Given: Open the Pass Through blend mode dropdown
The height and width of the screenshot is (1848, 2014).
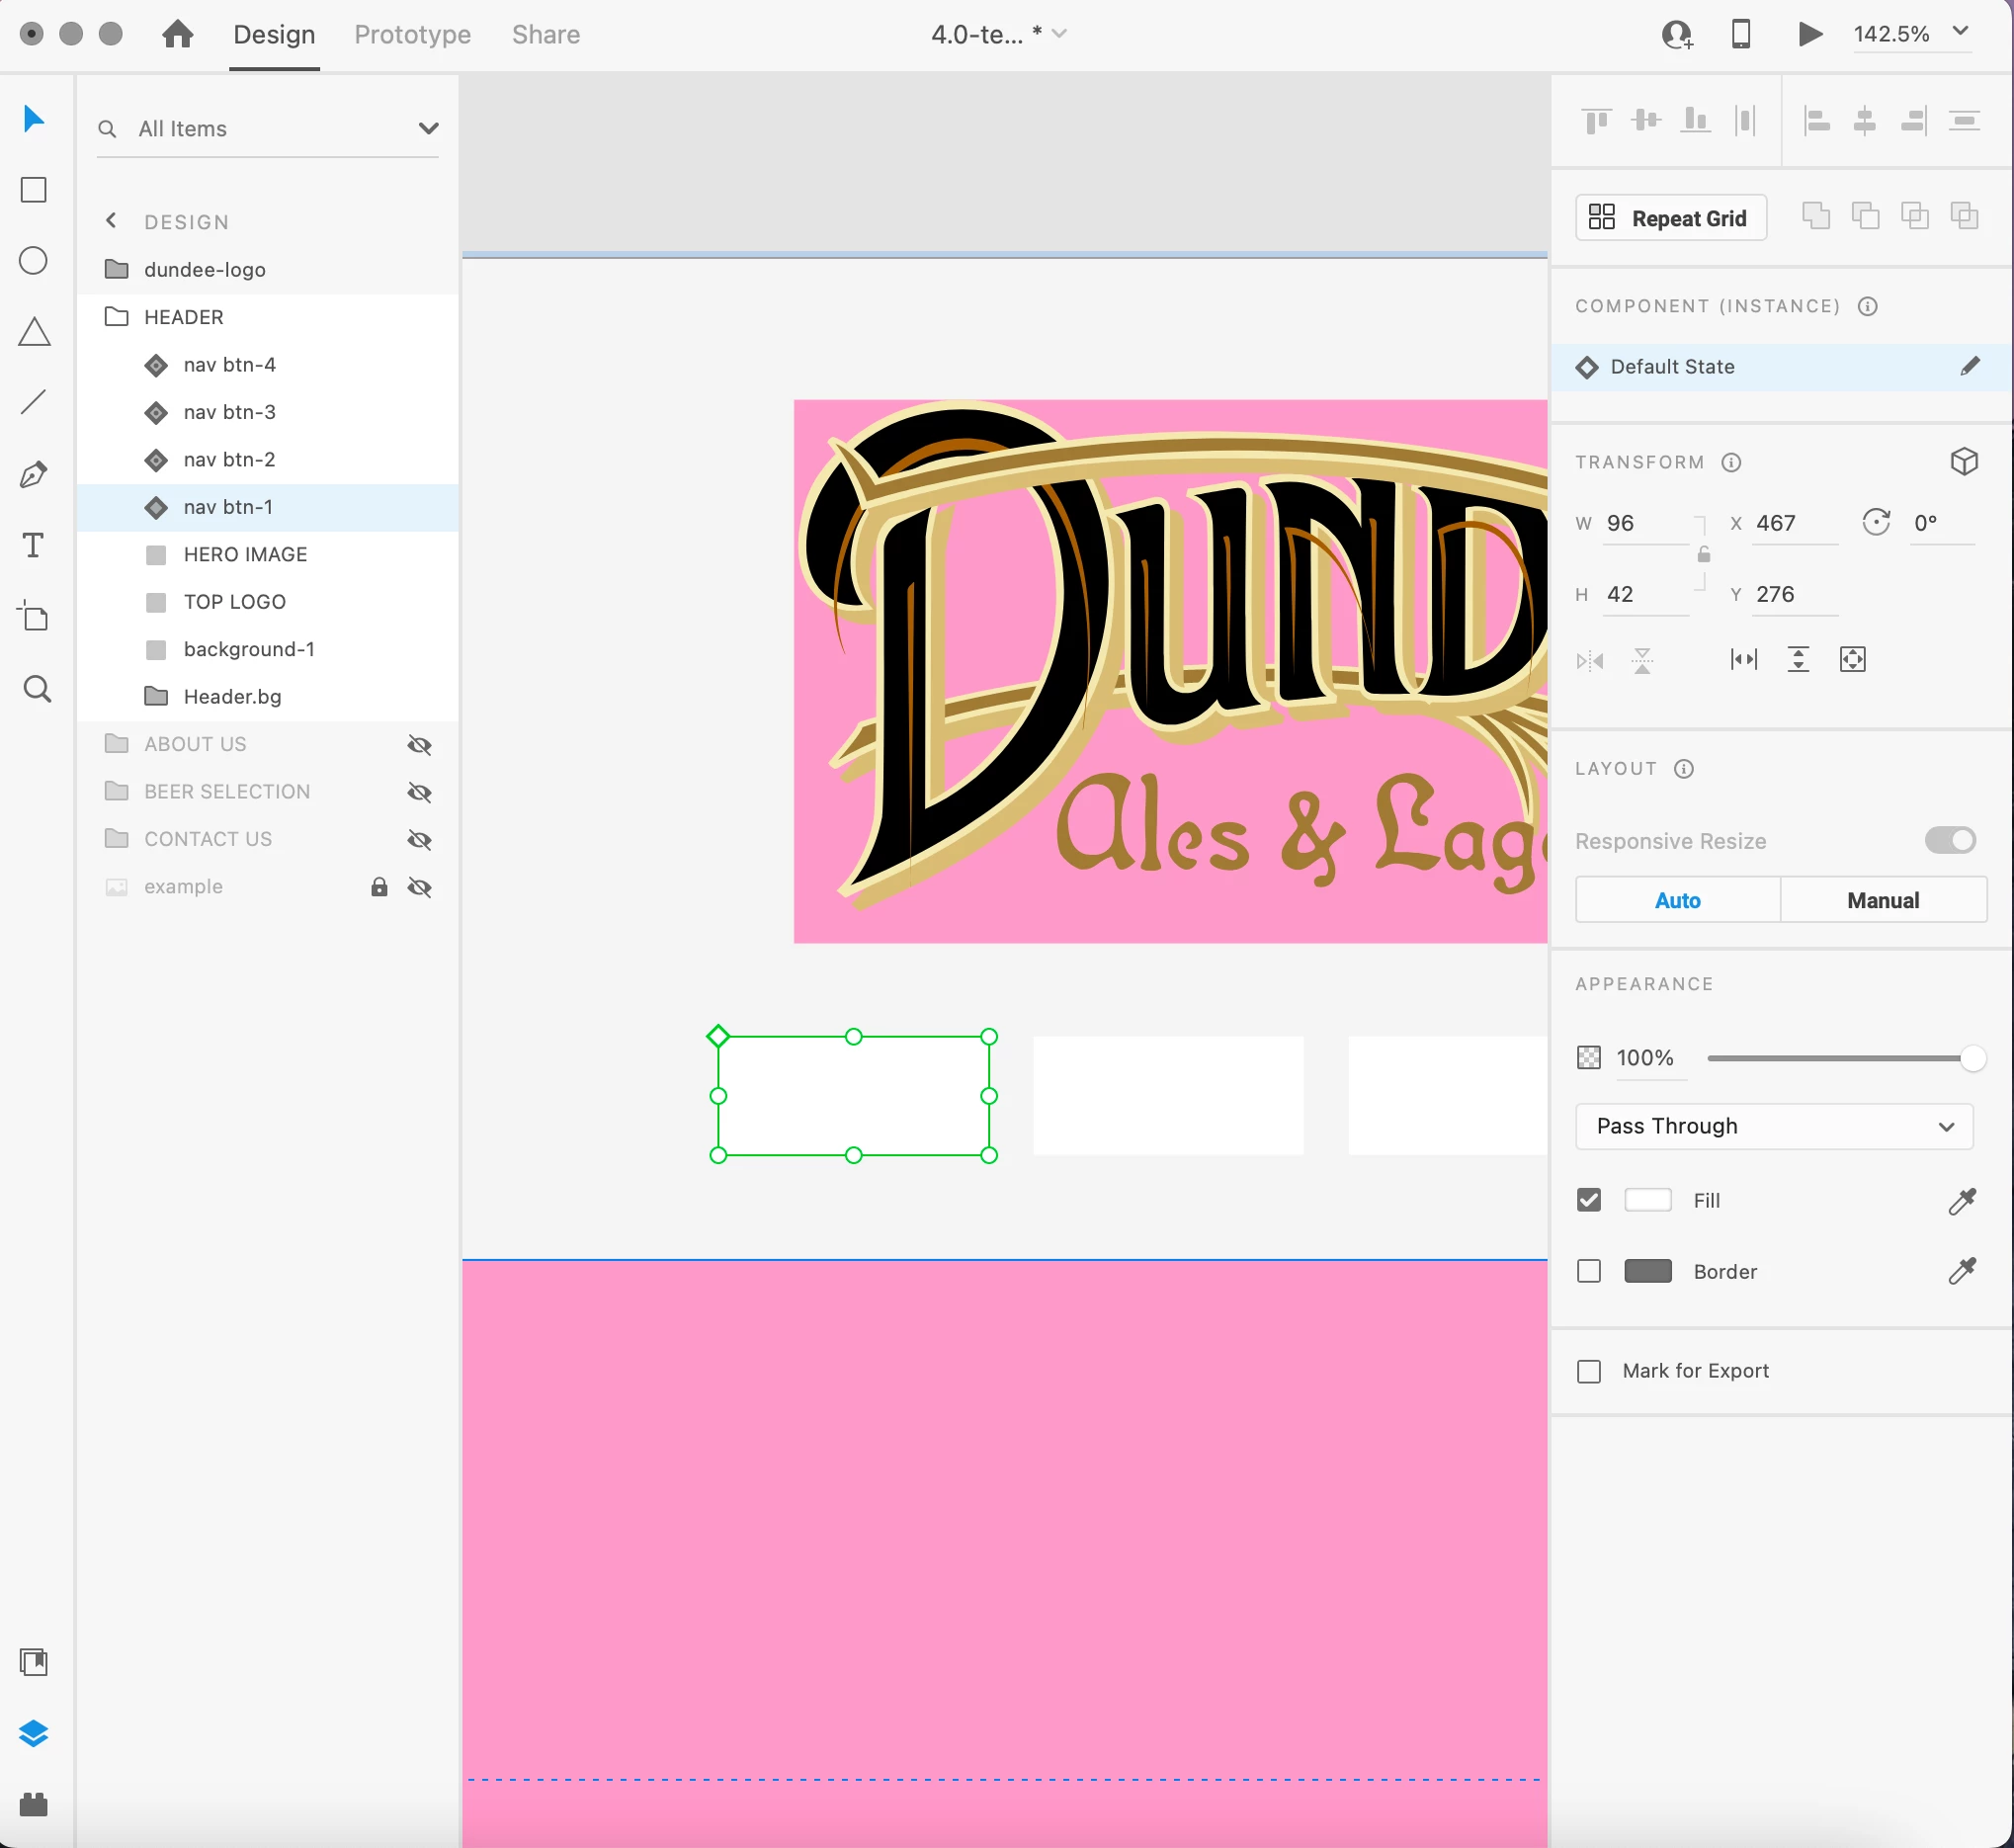Looking at the screenshot, I should (1774, 1126).
